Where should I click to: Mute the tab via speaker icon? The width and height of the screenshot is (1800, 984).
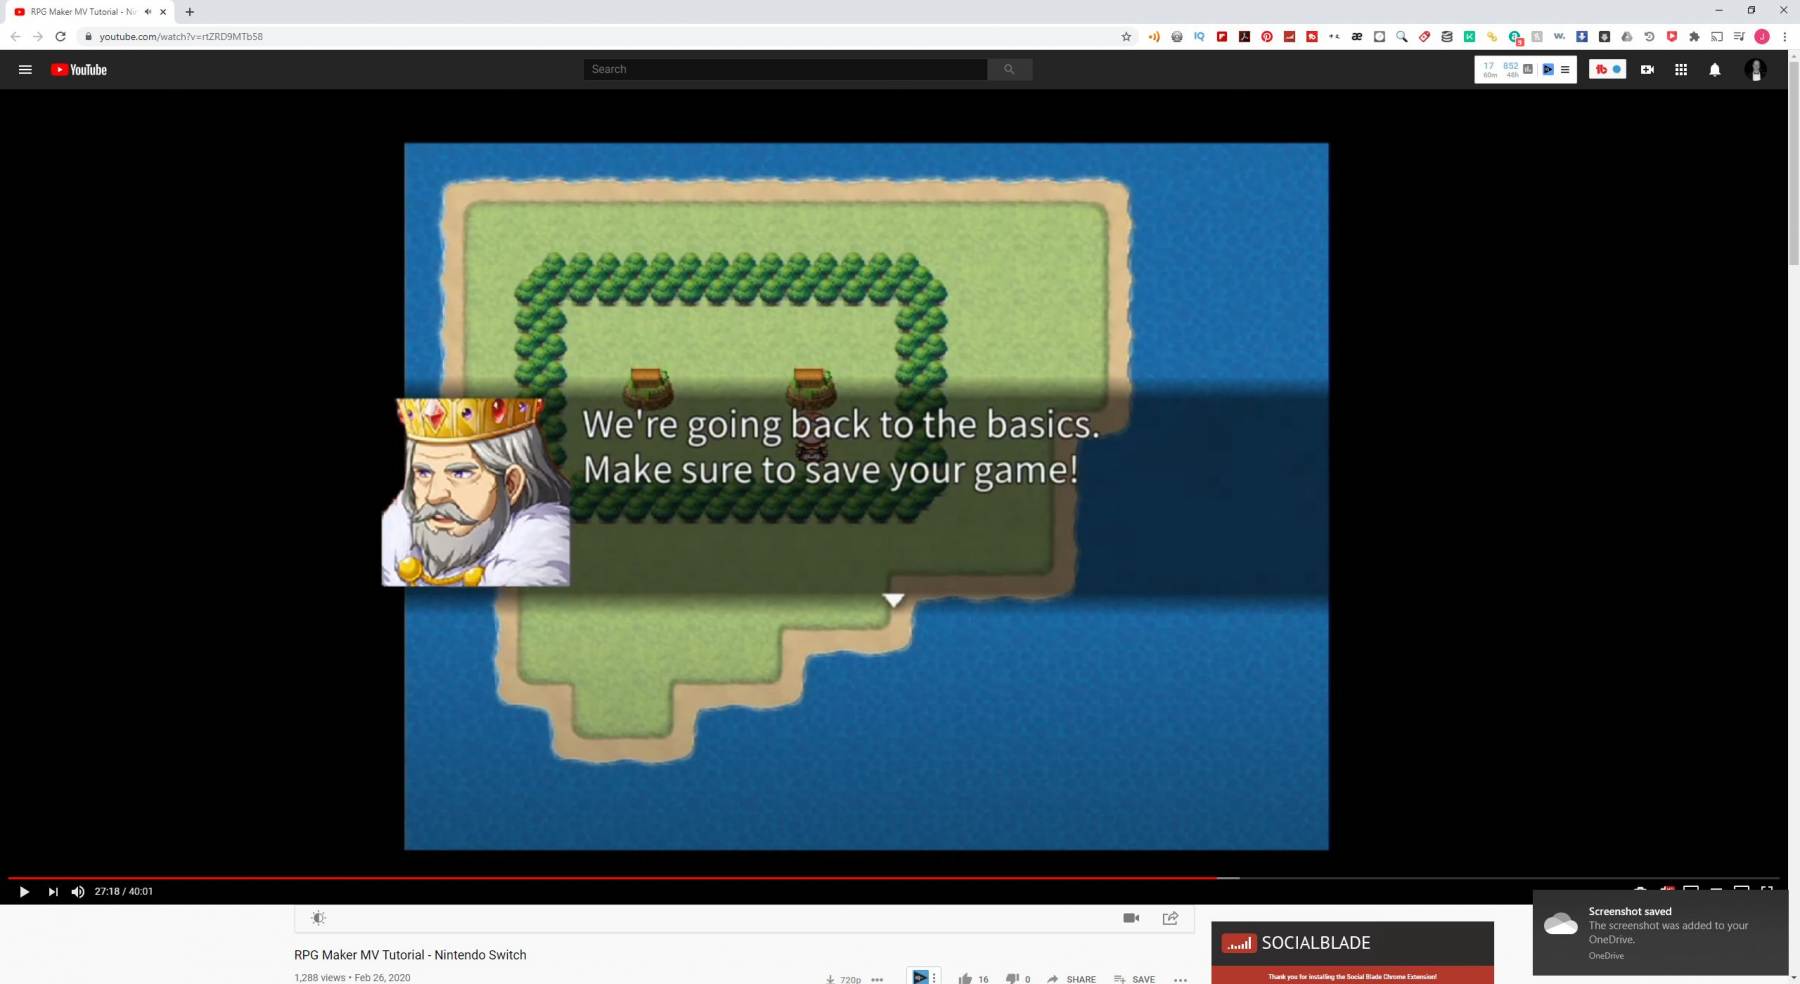pyautogui.click(x=148, y=12)
